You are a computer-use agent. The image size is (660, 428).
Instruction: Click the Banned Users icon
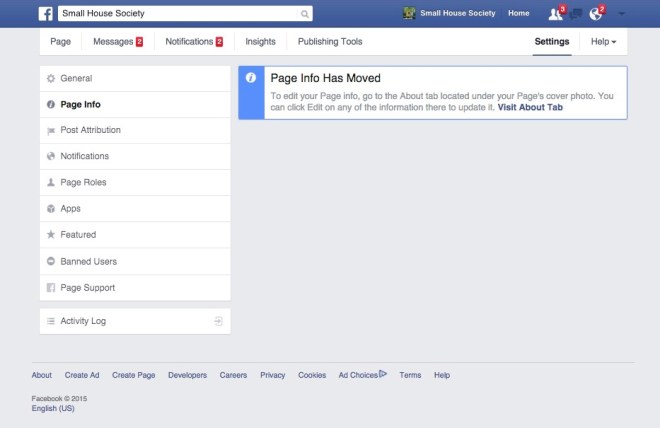pyautogui.click(x=51, y=261)
